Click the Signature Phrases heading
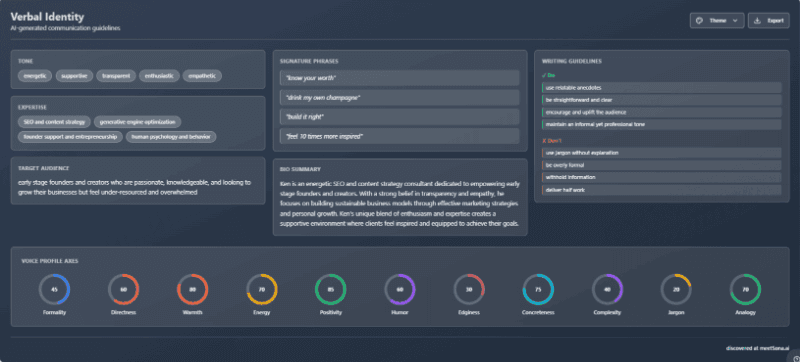 pyautogui.click(x=309, y=61)
